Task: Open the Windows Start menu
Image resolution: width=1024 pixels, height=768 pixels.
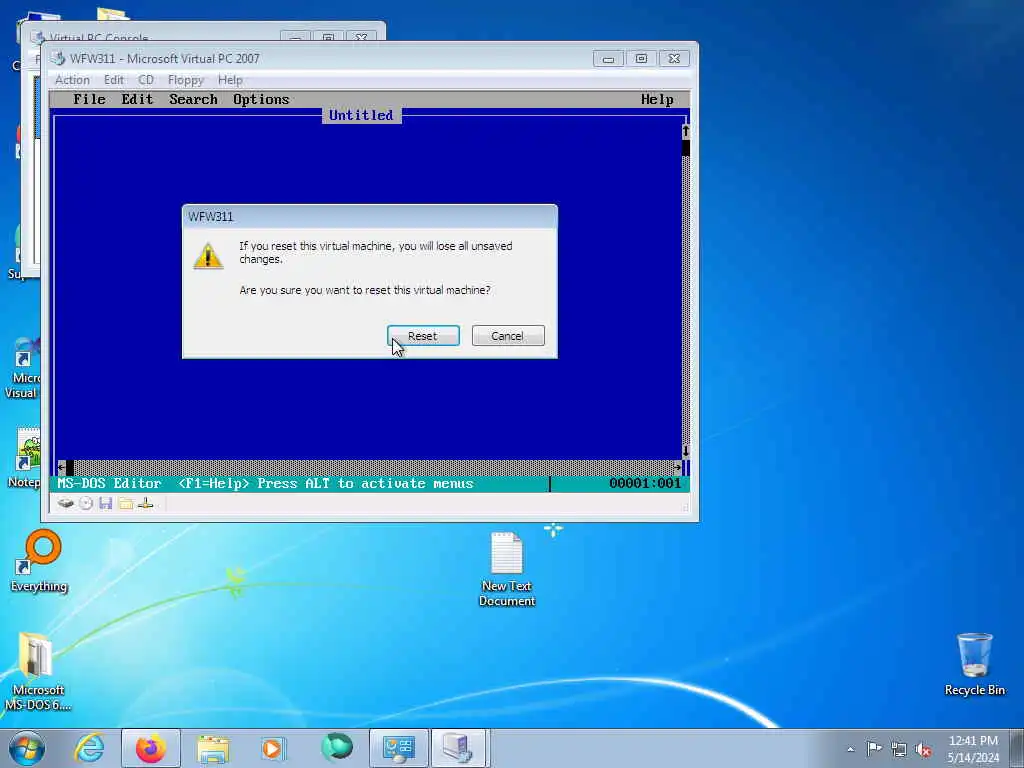Action: (27, 748)
